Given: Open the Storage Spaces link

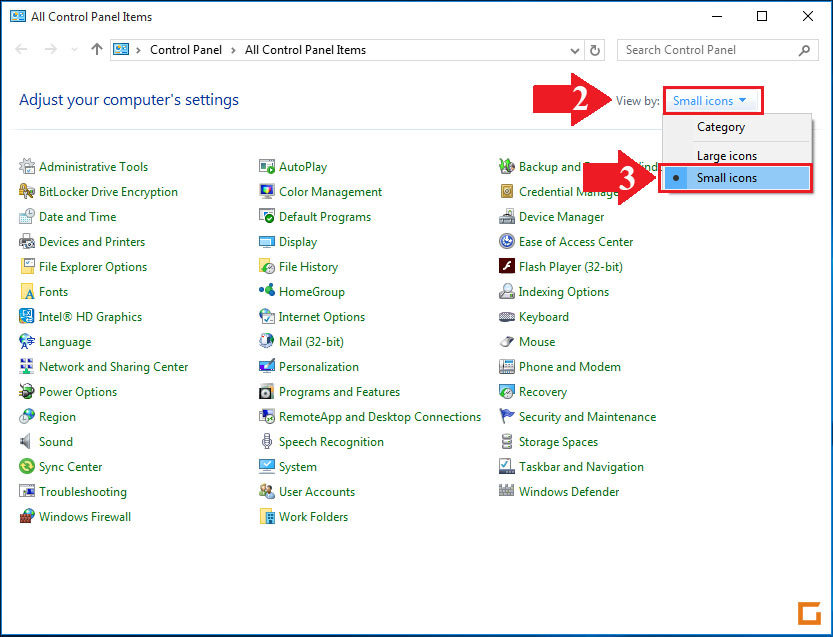Looking at the screenshot, I should [x=558, y=441].
